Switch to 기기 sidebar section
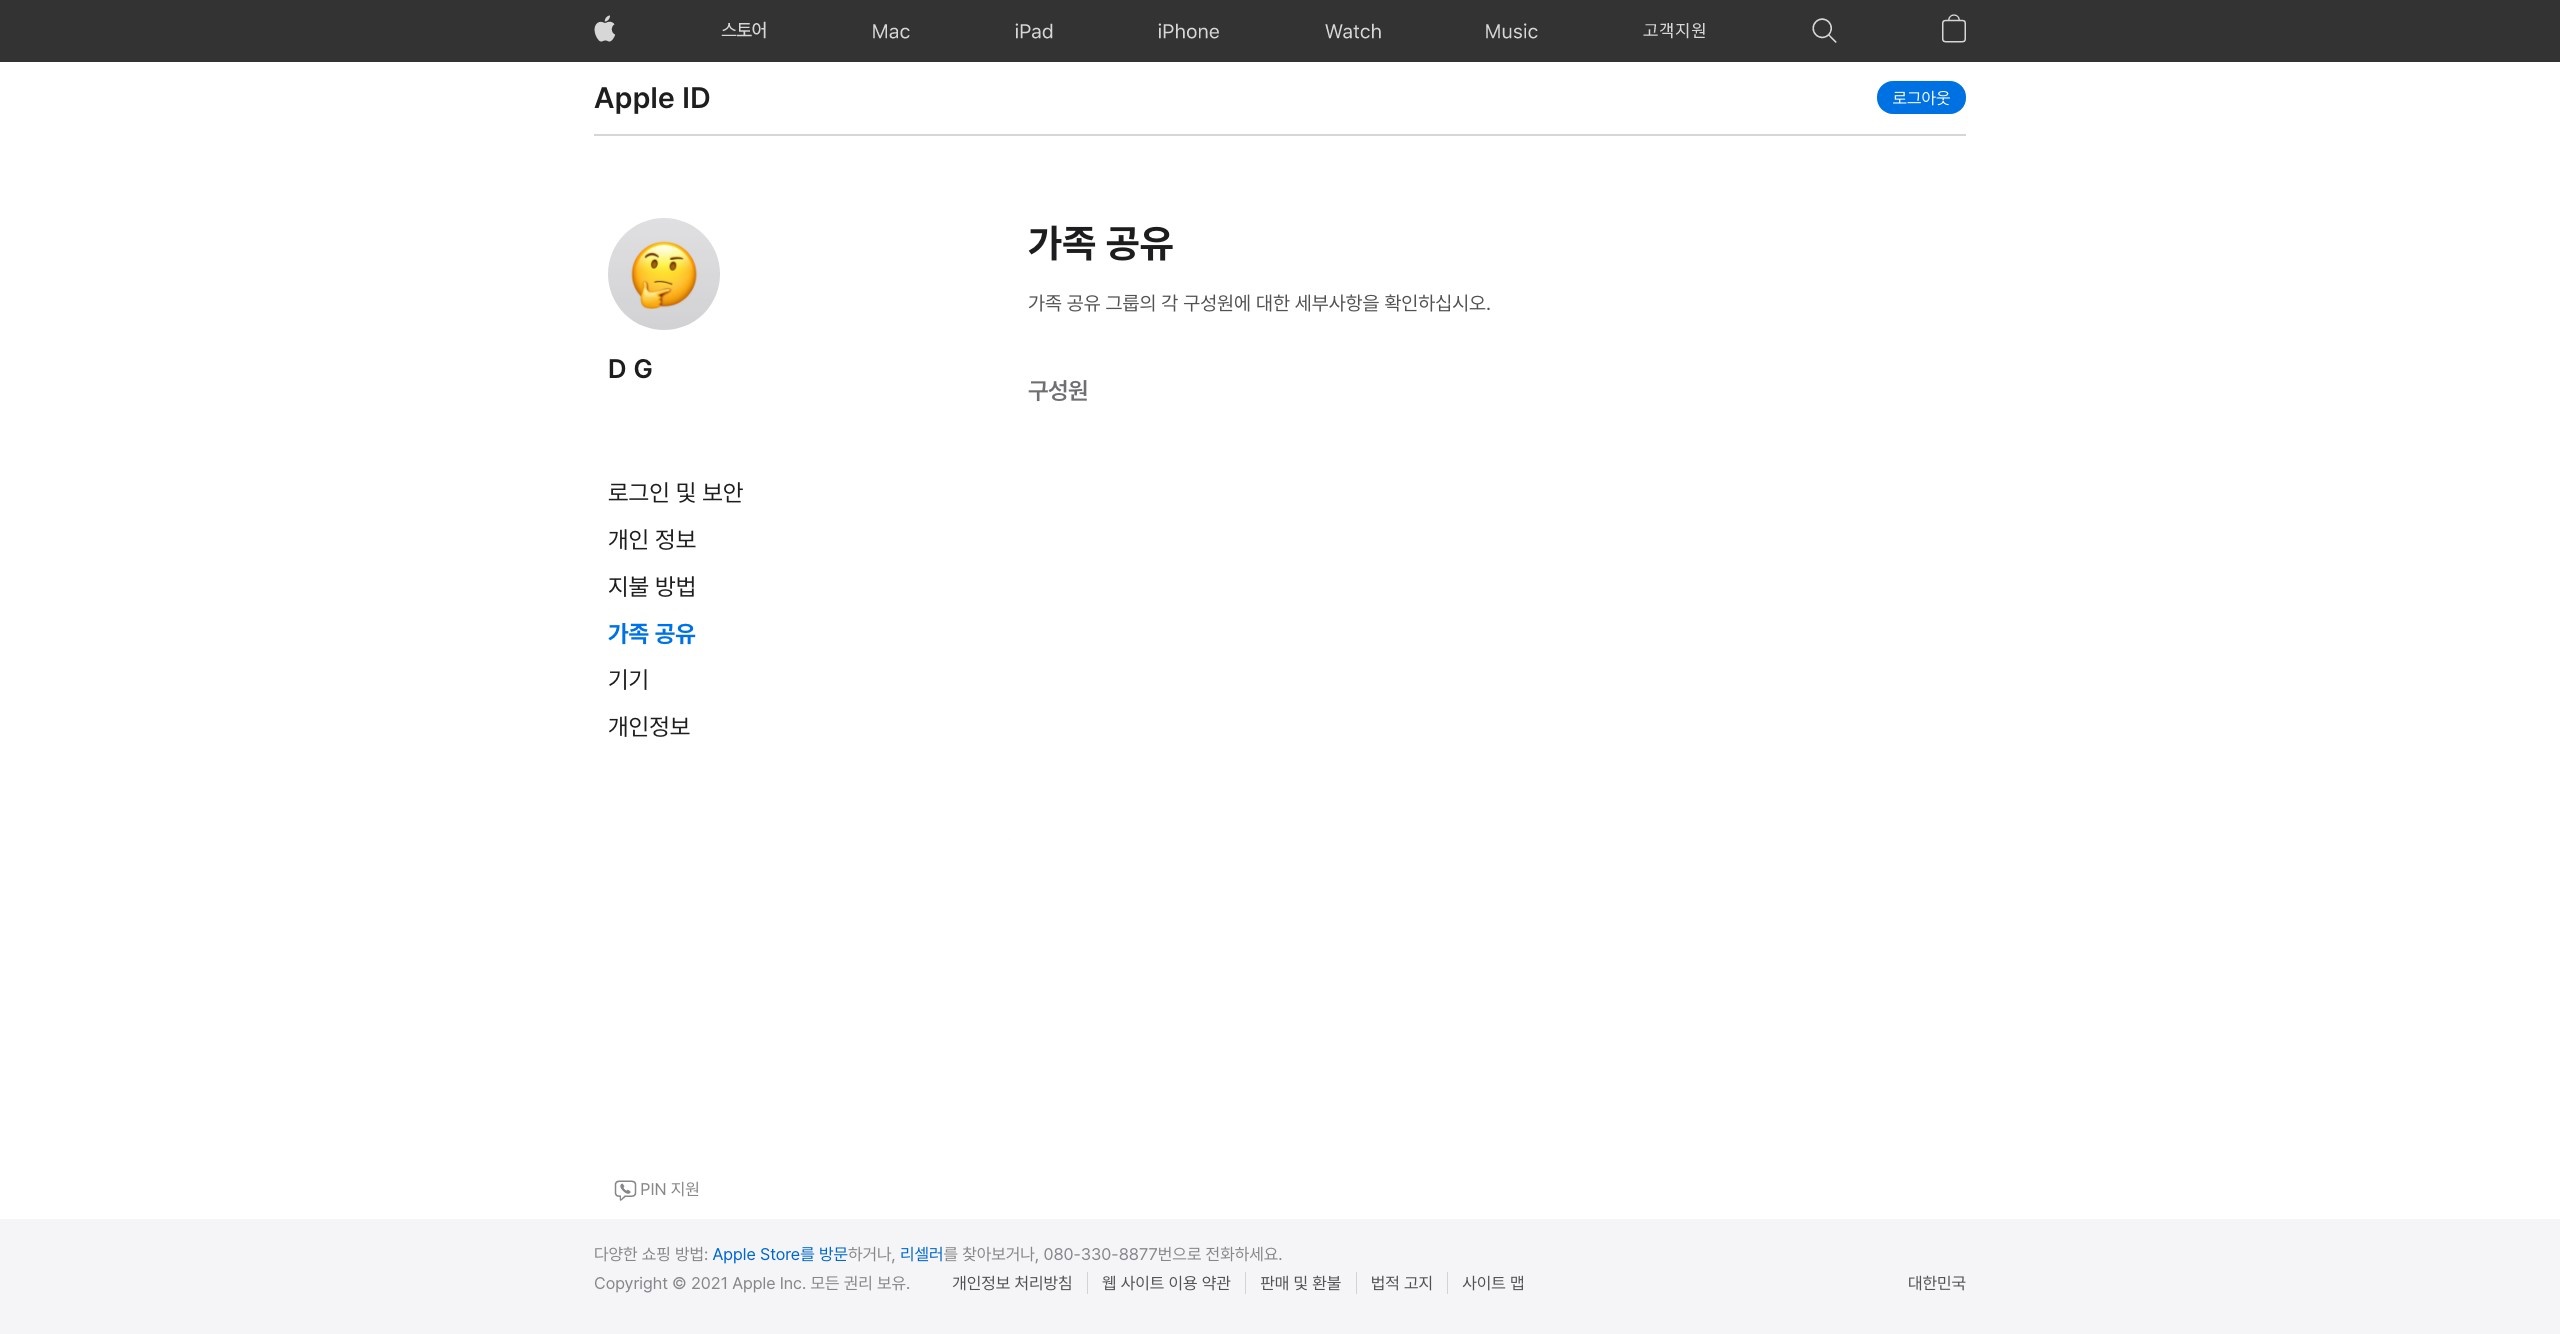Screen dimensions: 2560x1334 point(628,679)
